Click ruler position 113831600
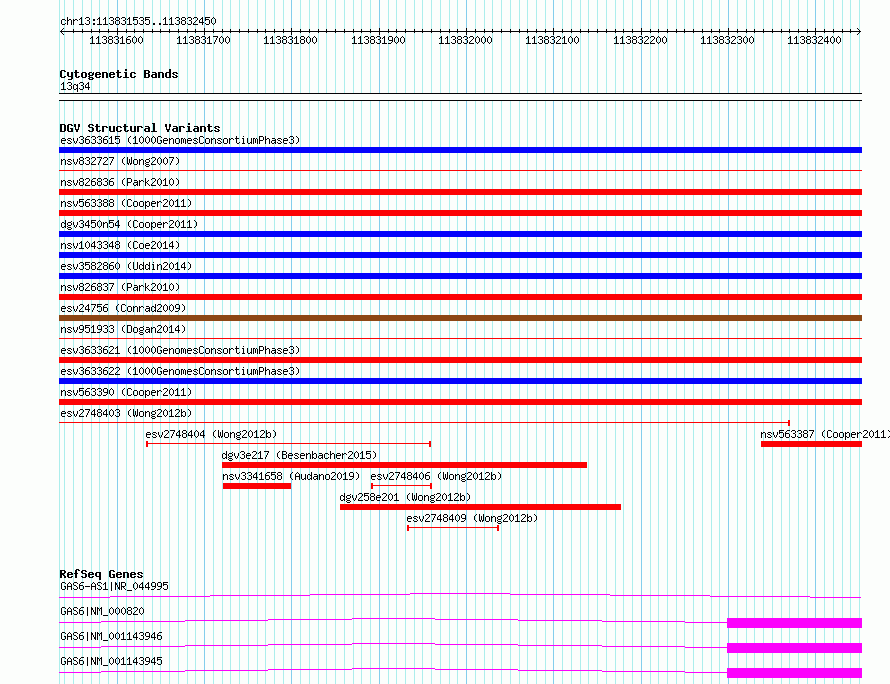Image resolution: width=890 pixels, height=684 pixels. click(116, 40)
